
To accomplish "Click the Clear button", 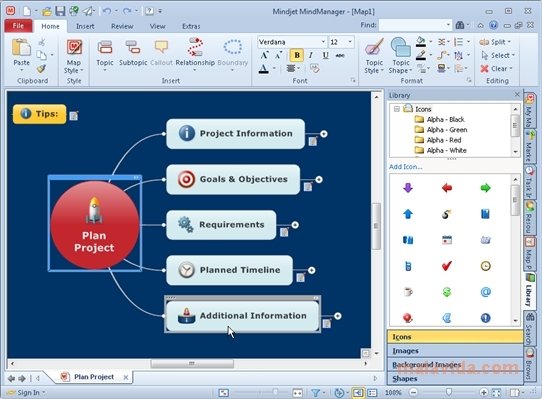I will pos(496,68).
